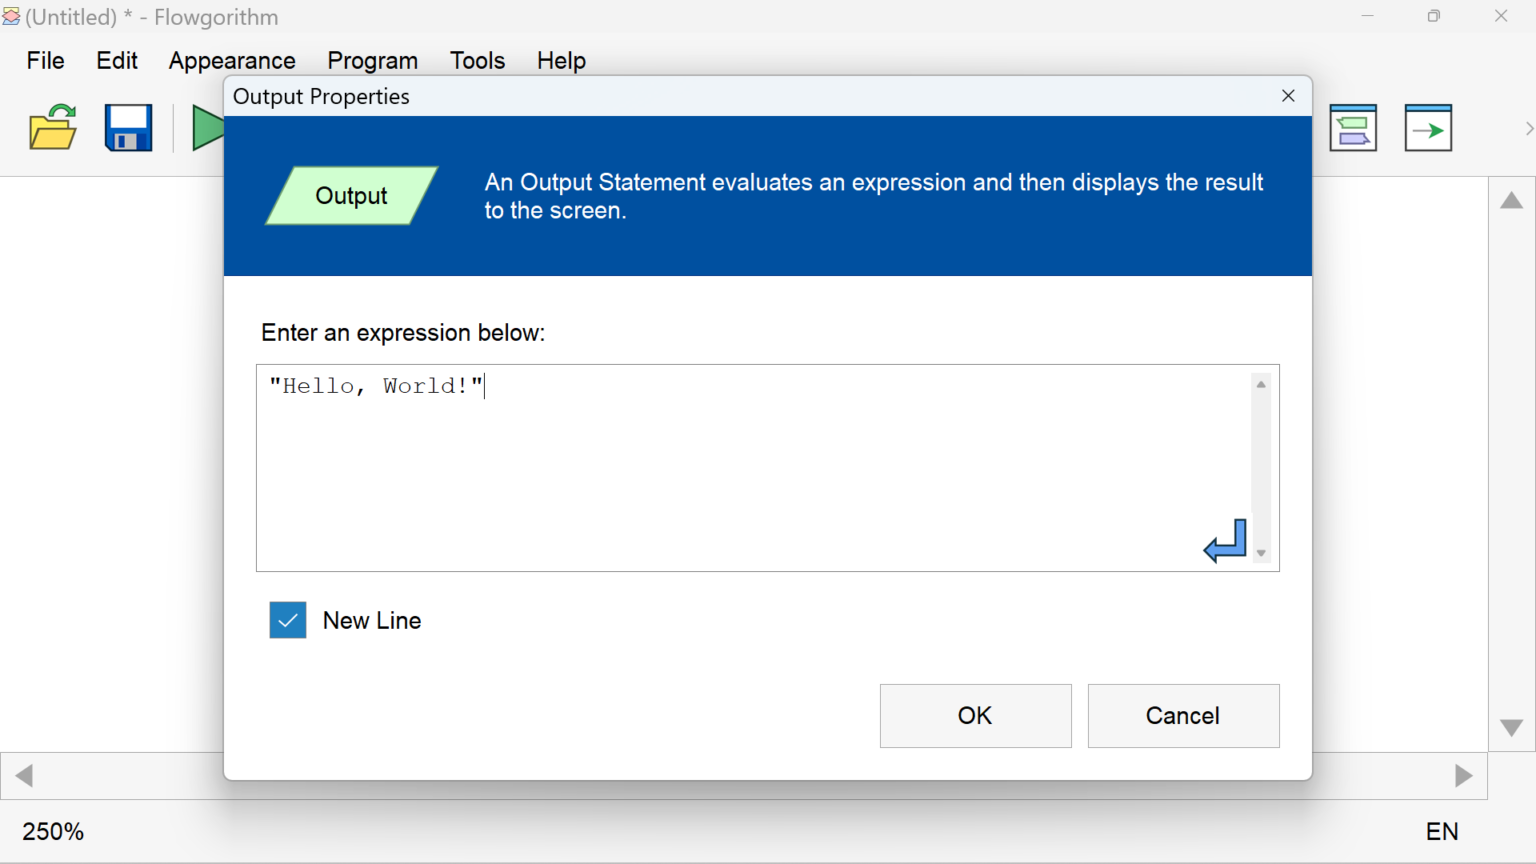Viewport: 1536px width, 864px height.
Task: Click the Open folder toolbar icon
Action: tap(53, 128)
